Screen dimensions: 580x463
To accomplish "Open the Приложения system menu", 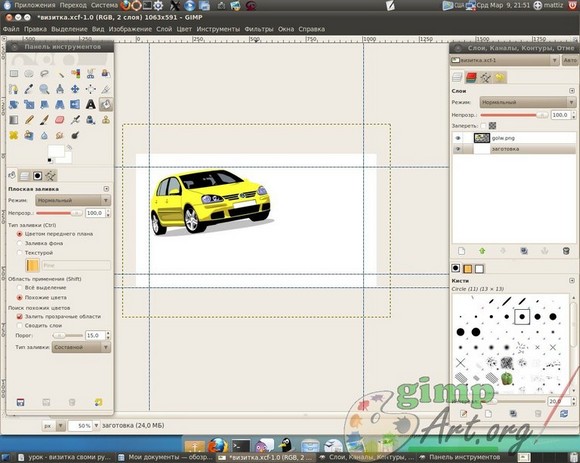I will pyautogui.click(x=34, y=5).
